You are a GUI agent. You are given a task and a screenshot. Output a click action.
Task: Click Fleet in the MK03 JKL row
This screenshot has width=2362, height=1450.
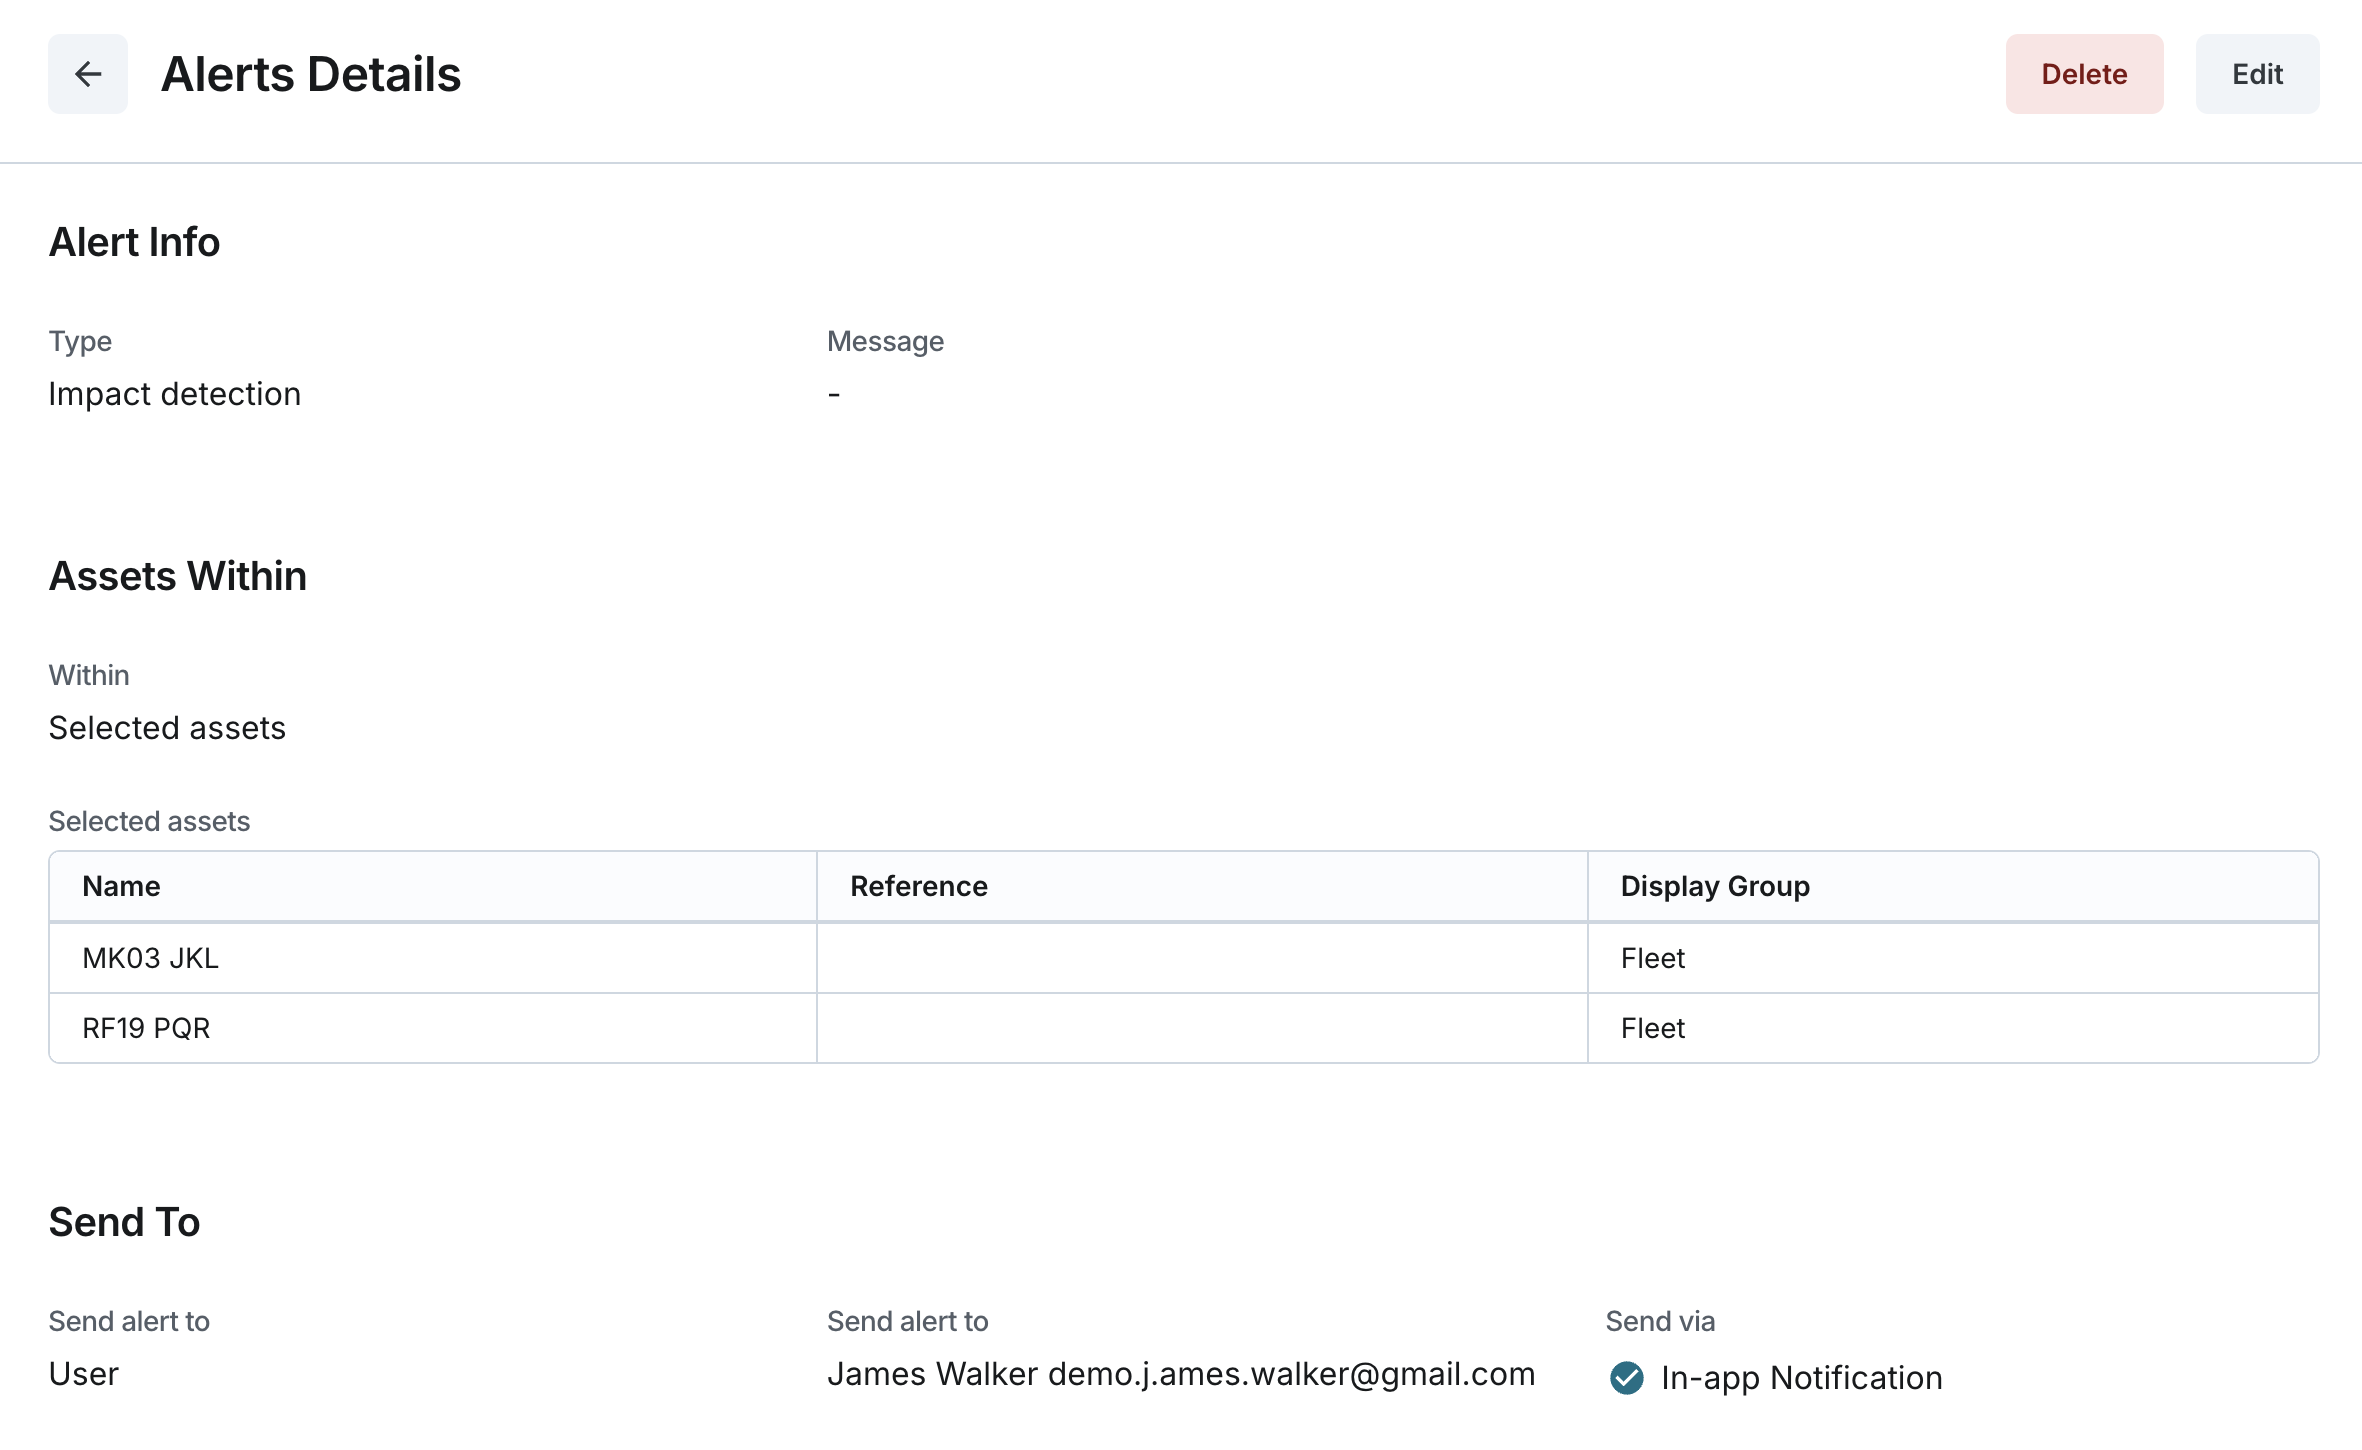pyautogui.click(x=1652, y=958)
